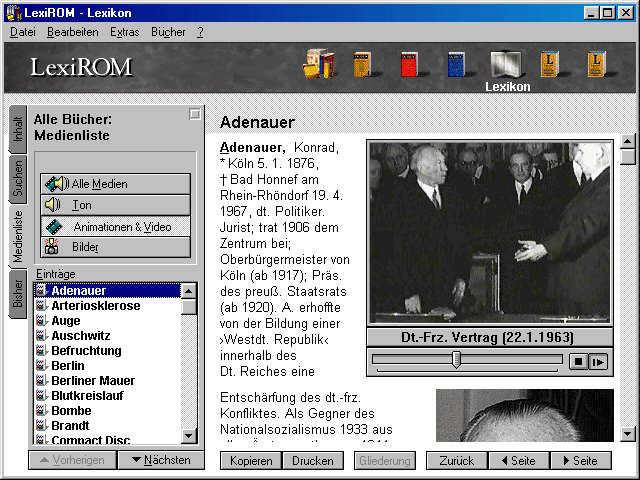640x480 pixels.
Task: Click media icon beside Berliner Mauer entry
Action: coord(41,380)
